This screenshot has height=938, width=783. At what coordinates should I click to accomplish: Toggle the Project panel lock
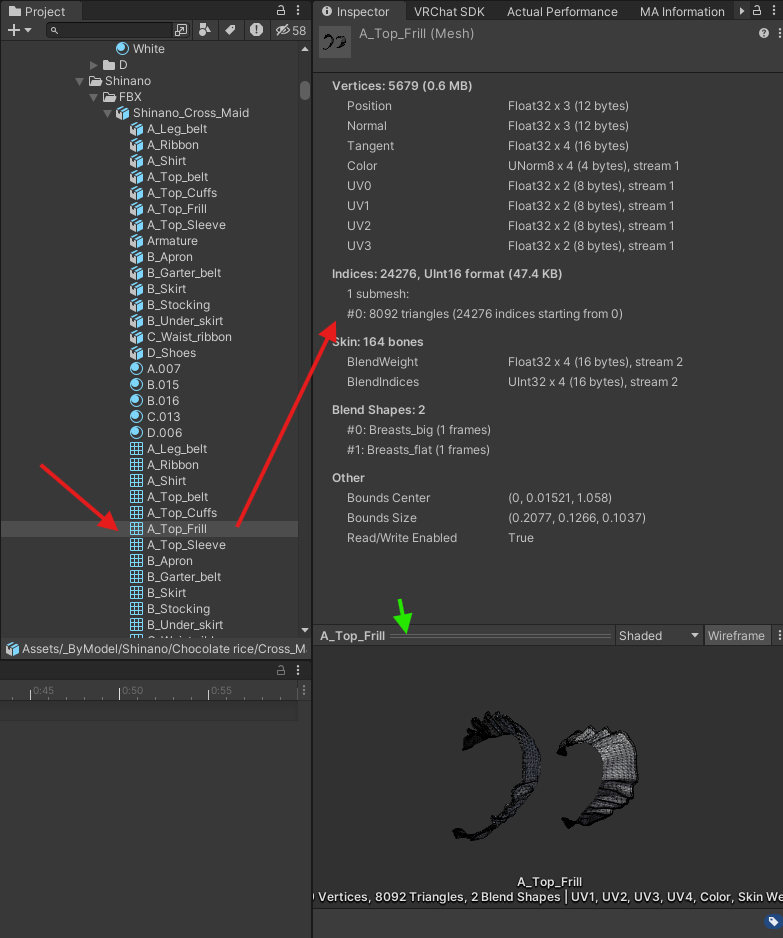click(x=281, y=10)
